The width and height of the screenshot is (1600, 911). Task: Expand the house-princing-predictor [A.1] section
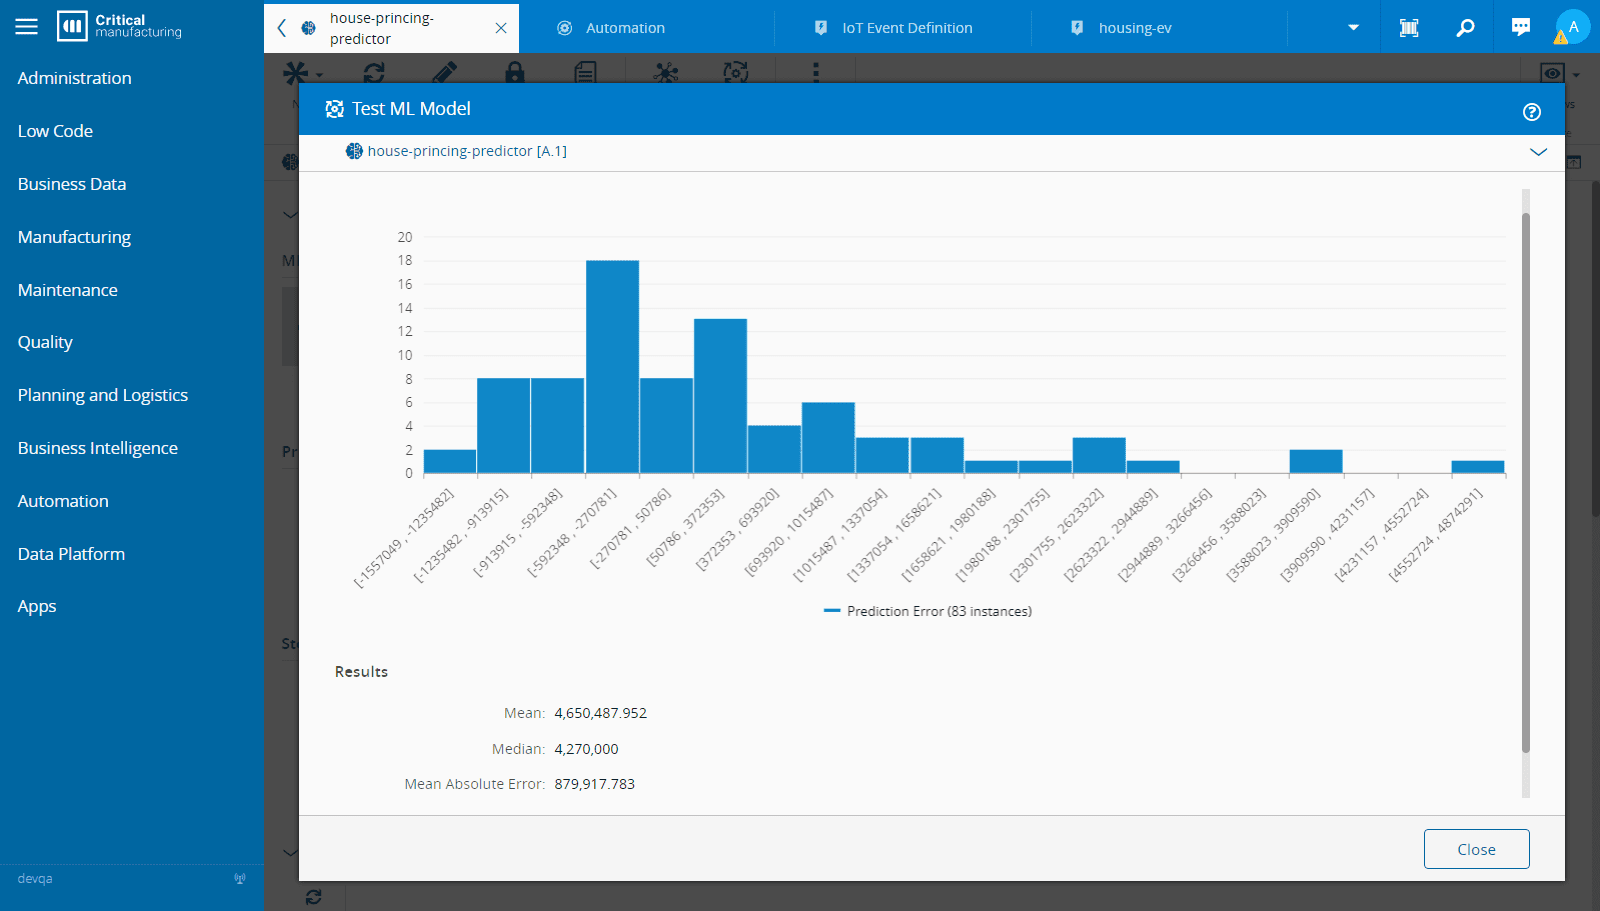click(x=1538, y=152)
